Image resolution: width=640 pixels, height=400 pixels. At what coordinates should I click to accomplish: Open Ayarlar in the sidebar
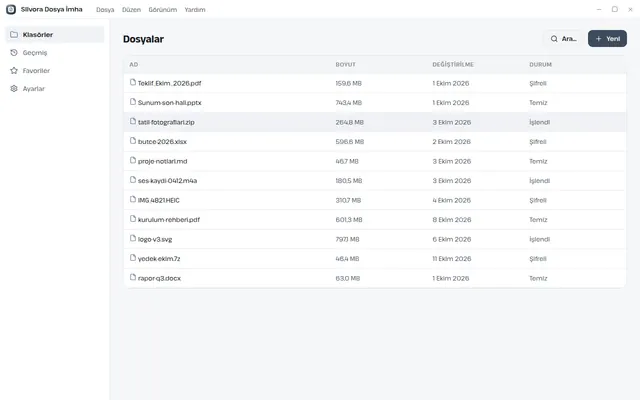click(x=55, y=89)
